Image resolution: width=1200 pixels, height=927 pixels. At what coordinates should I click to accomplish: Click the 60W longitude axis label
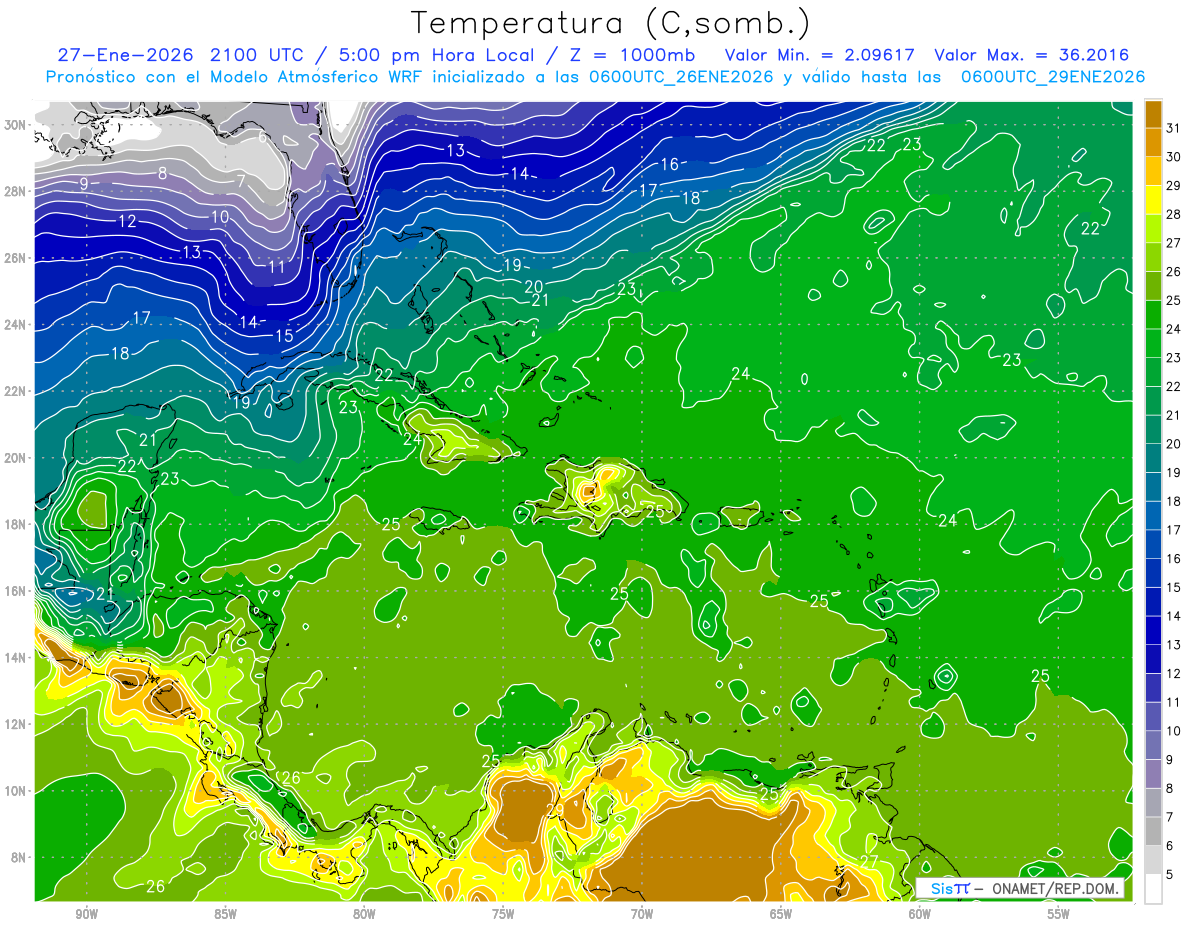pos(920,914)
